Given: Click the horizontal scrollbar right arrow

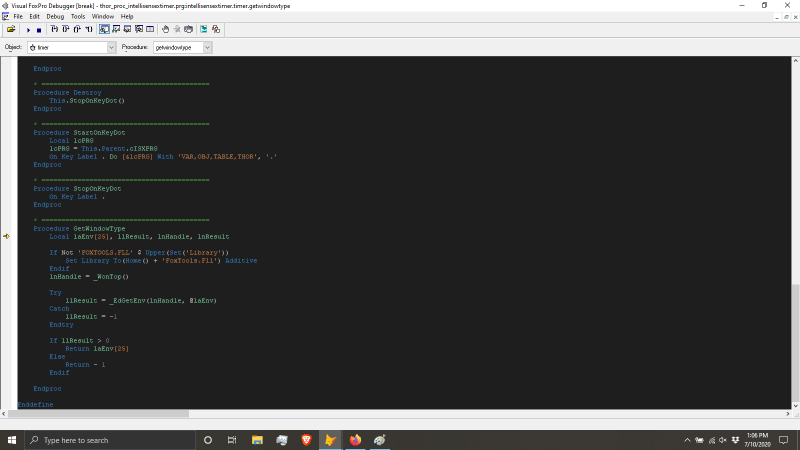Looking at the screenshot, I should (788, 414).
